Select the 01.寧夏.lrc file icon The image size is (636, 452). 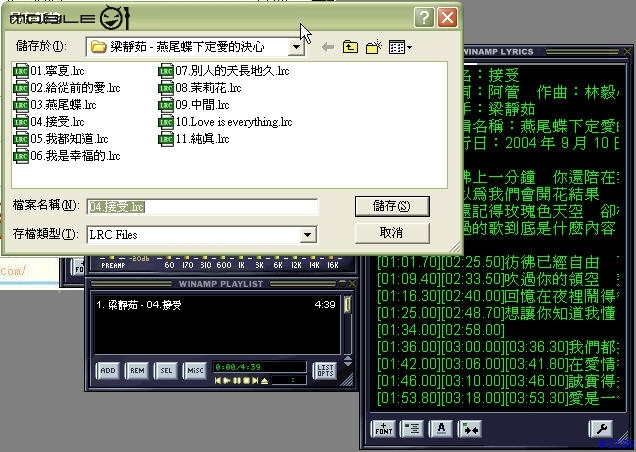tap(20, 71)
